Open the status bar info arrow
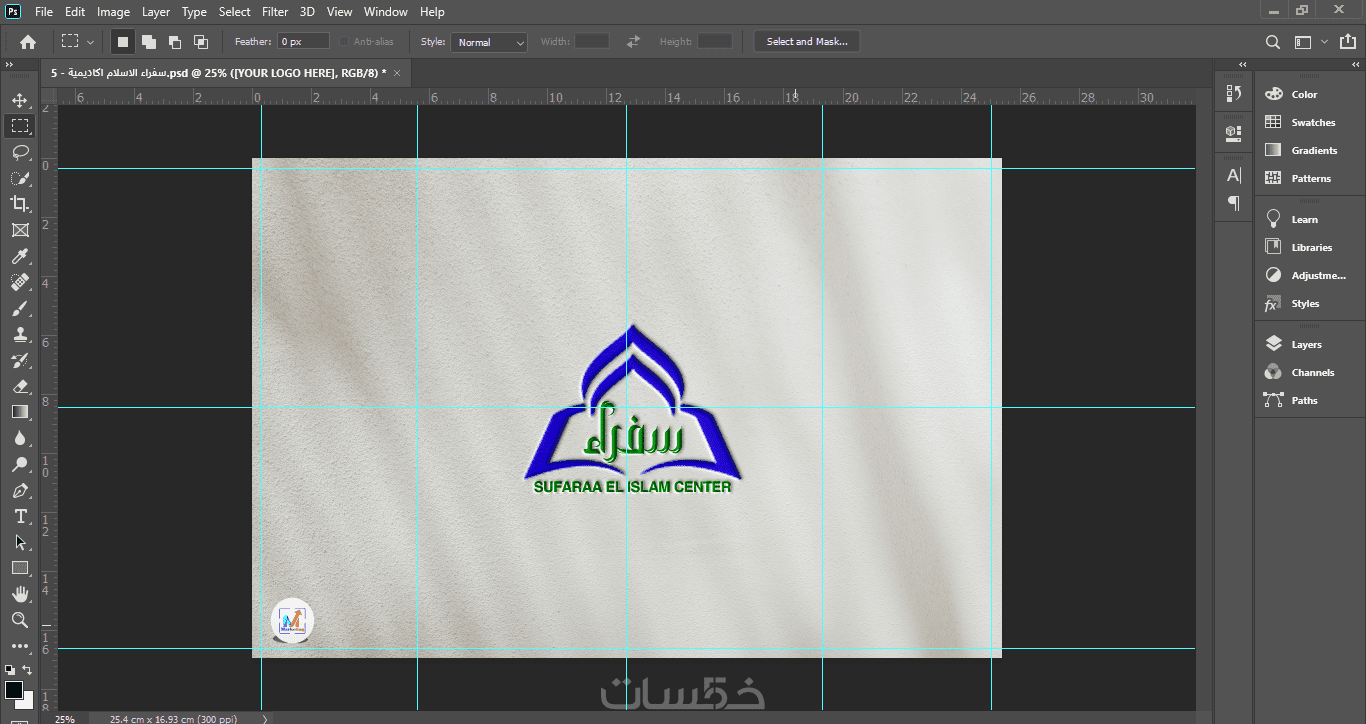The width and height of the screenshot is (1366, 724). click(x=264, y=718)
